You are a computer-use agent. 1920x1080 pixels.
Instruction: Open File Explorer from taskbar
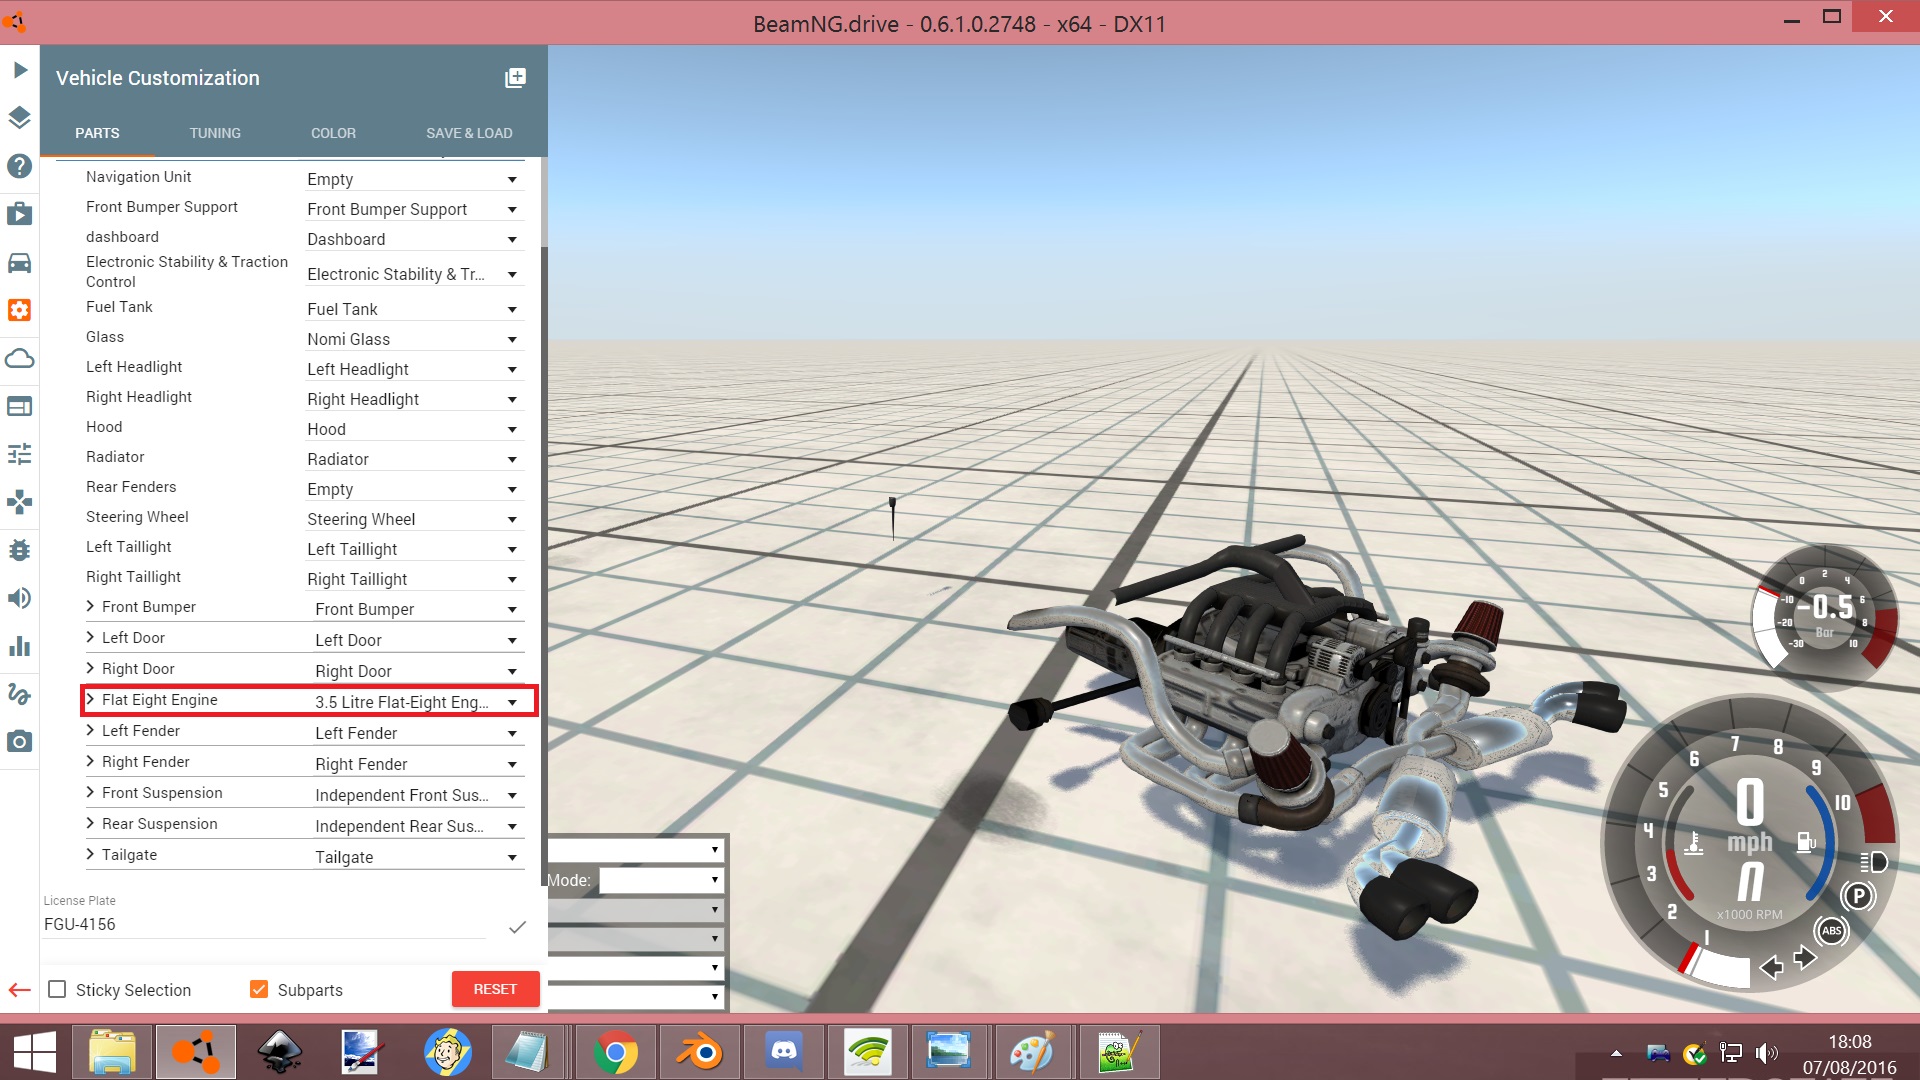point(112,1052)
